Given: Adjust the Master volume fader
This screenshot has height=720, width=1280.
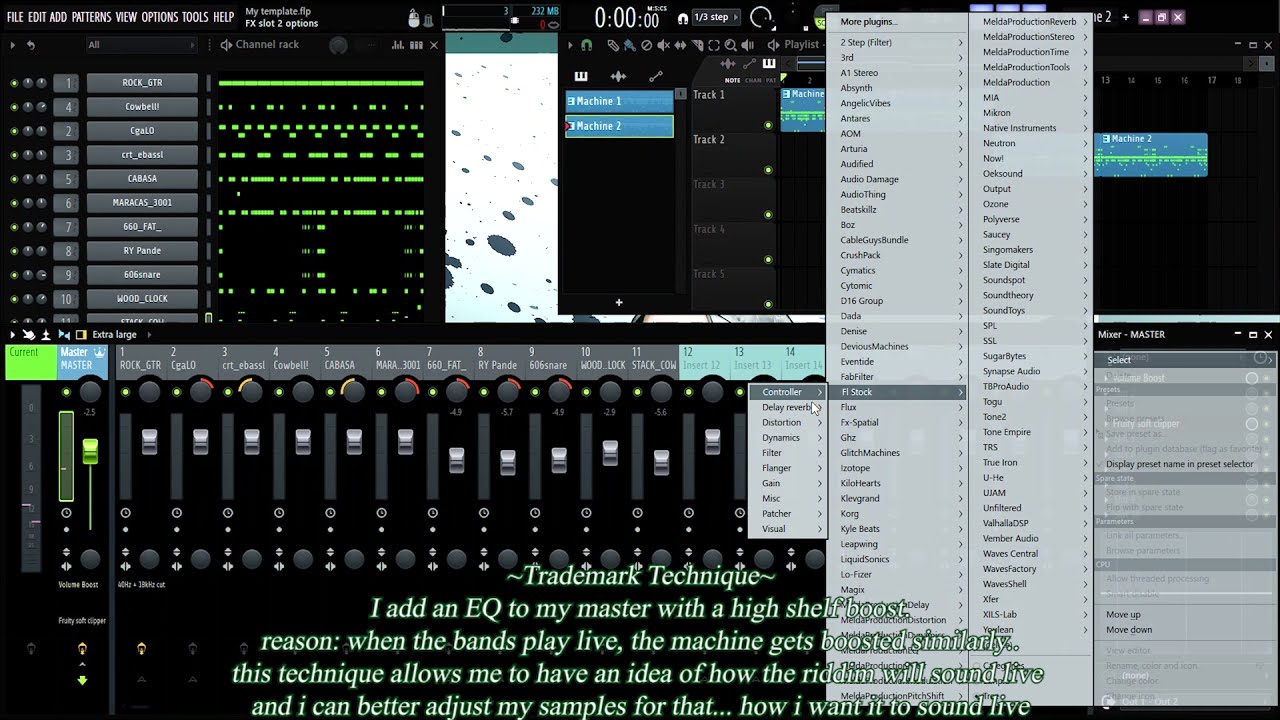Looking at the screenshot, I should 90,452.
